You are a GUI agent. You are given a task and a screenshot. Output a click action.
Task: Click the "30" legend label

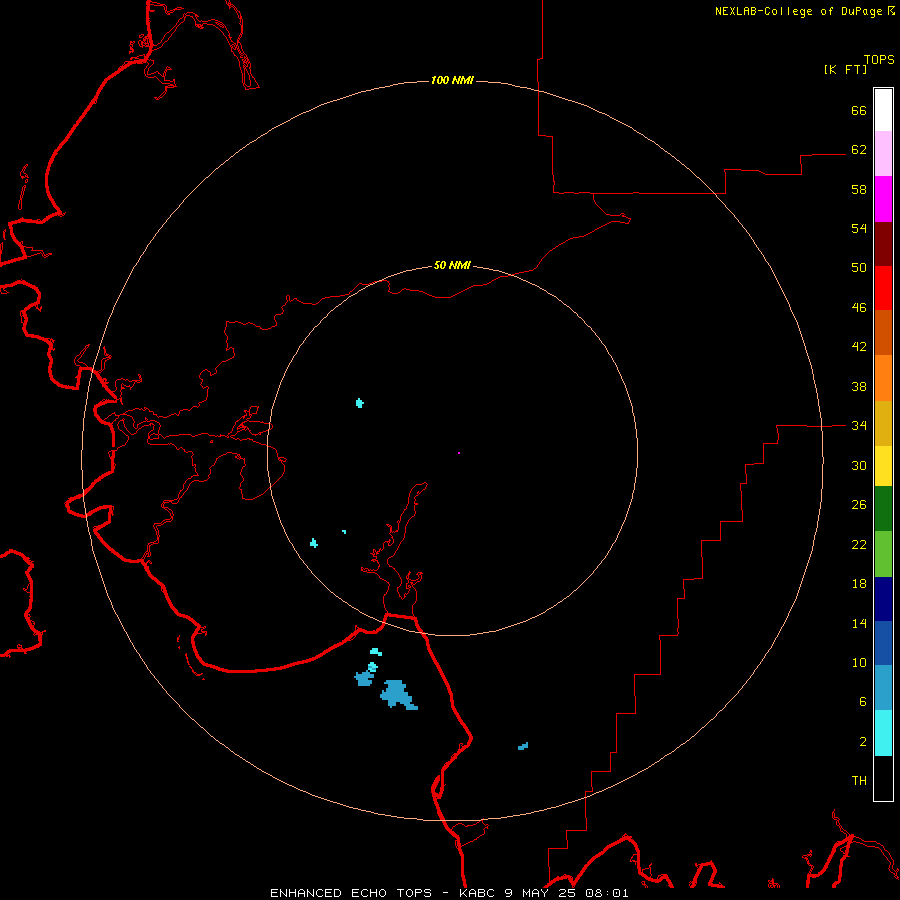(x=859, y=465)
